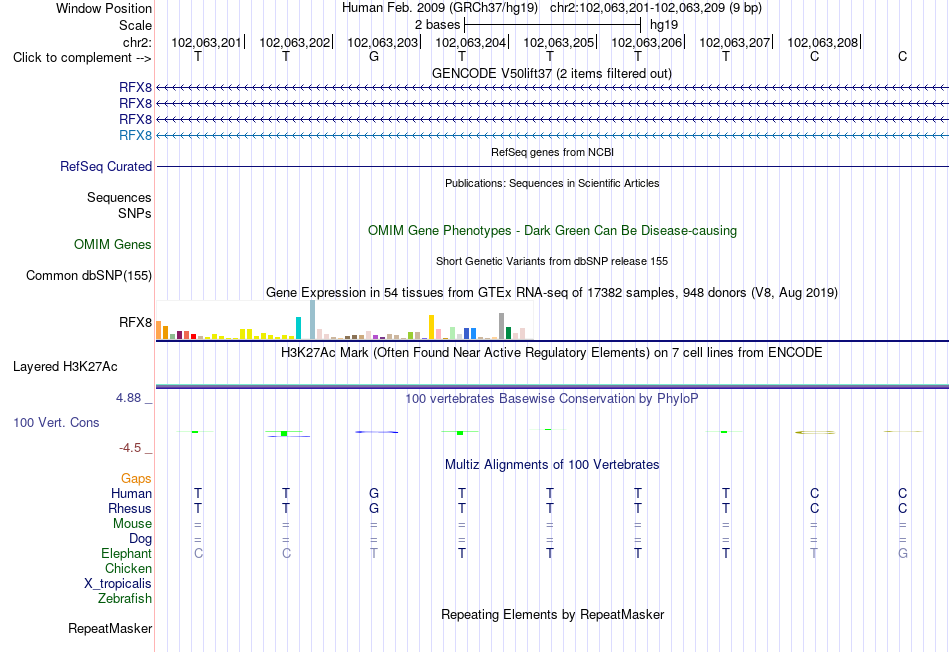Select the Mouse species label
The width and height of the screenshot is (950, 652).
point(132,524)
